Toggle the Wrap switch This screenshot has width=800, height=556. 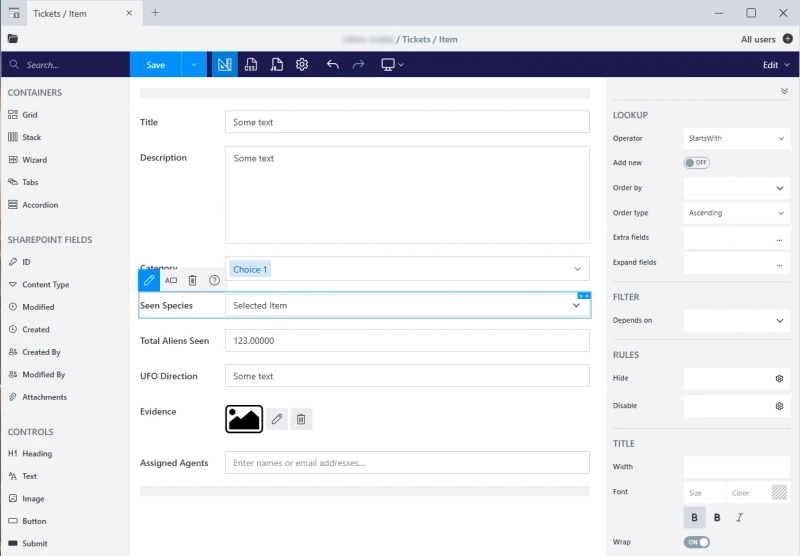[696, 542]
